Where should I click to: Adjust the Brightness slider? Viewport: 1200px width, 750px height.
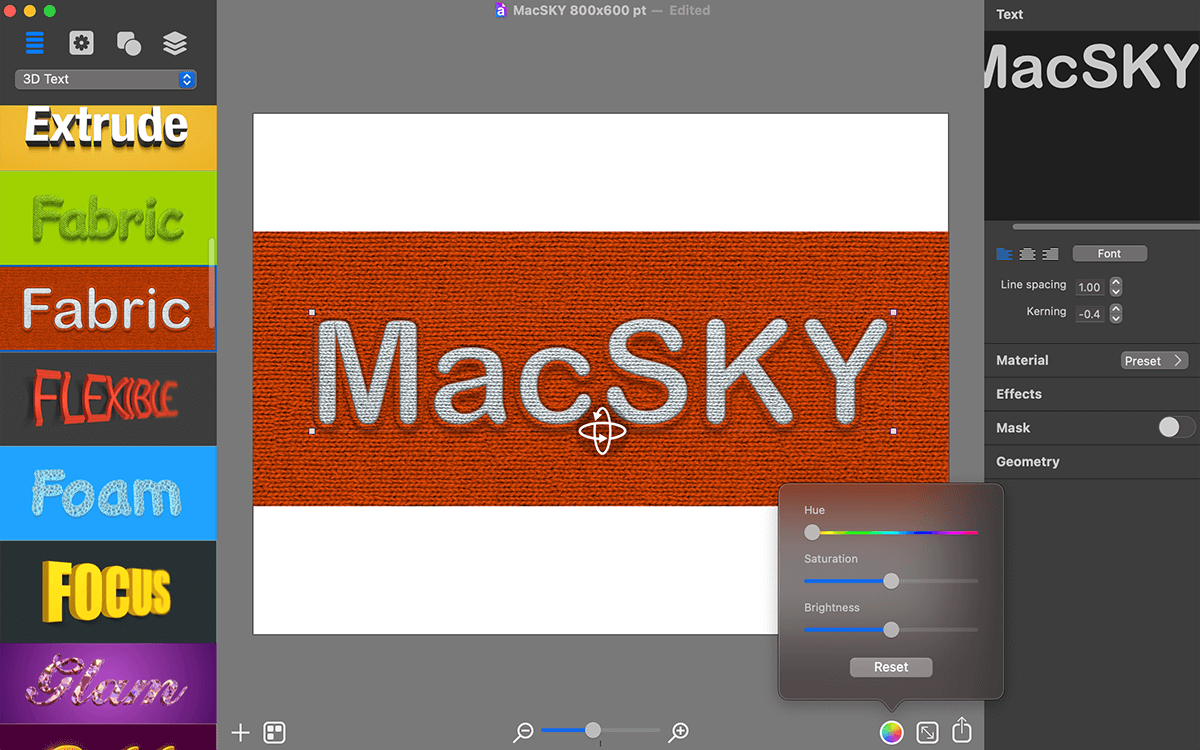pos(891,629)
